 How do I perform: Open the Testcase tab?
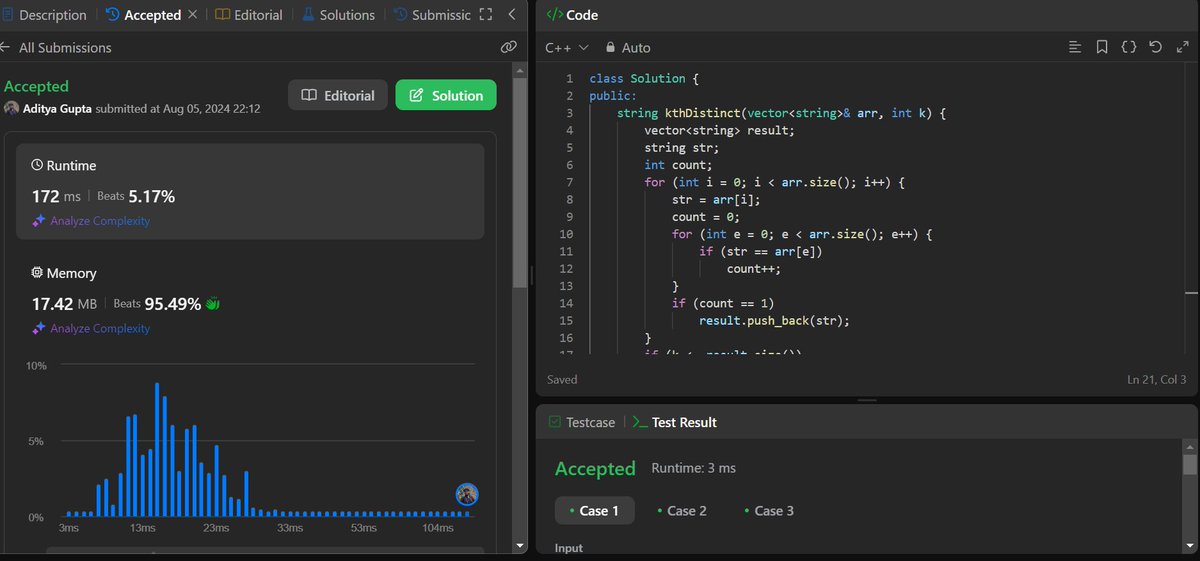pyautogui.click(x=581, y=422)
